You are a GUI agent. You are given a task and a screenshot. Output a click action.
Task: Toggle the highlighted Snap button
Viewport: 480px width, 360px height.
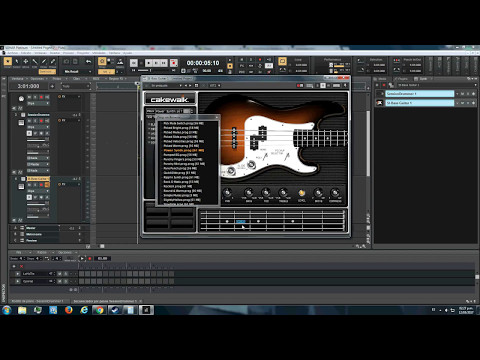(x=102, y=61)
